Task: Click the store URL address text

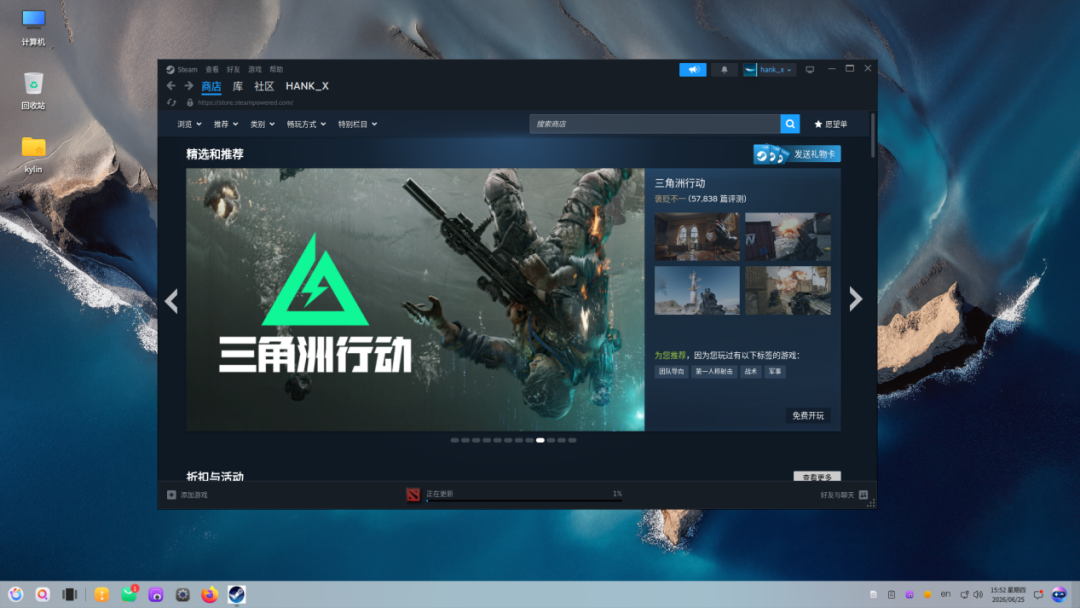Action: tap(245, 103)
